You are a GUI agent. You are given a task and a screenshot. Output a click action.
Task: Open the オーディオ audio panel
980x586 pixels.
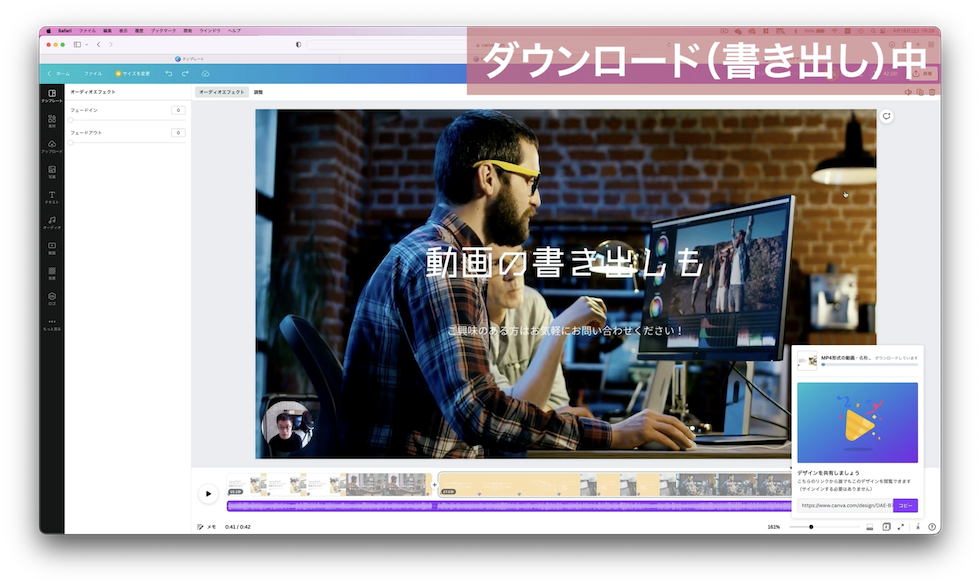click(x=52, y=222)
